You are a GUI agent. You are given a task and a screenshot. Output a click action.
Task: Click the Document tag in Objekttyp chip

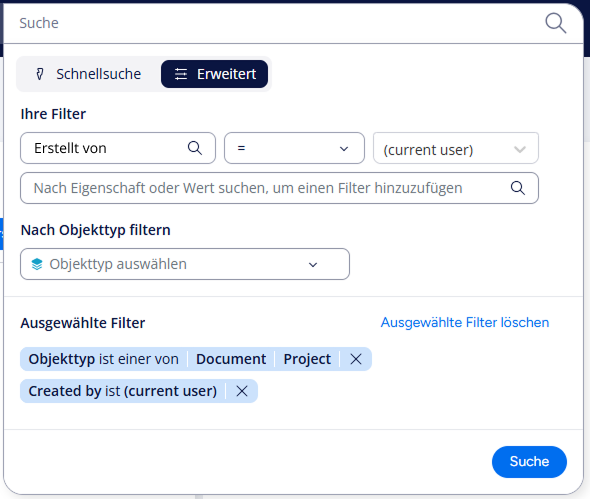coord(231,359)
